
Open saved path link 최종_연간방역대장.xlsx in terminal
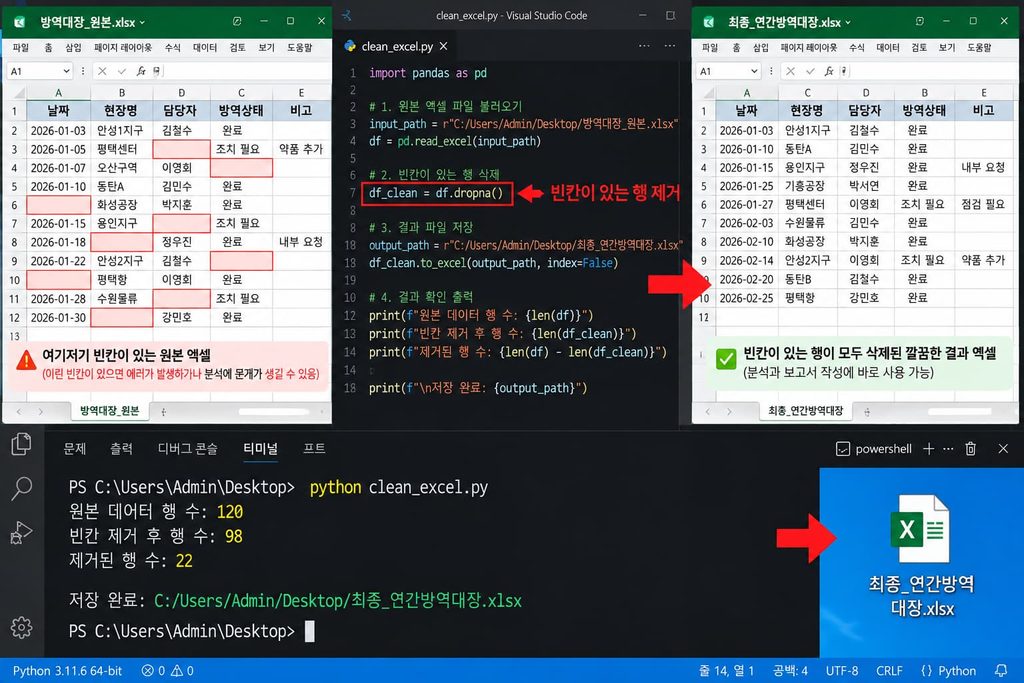[338, 600]
